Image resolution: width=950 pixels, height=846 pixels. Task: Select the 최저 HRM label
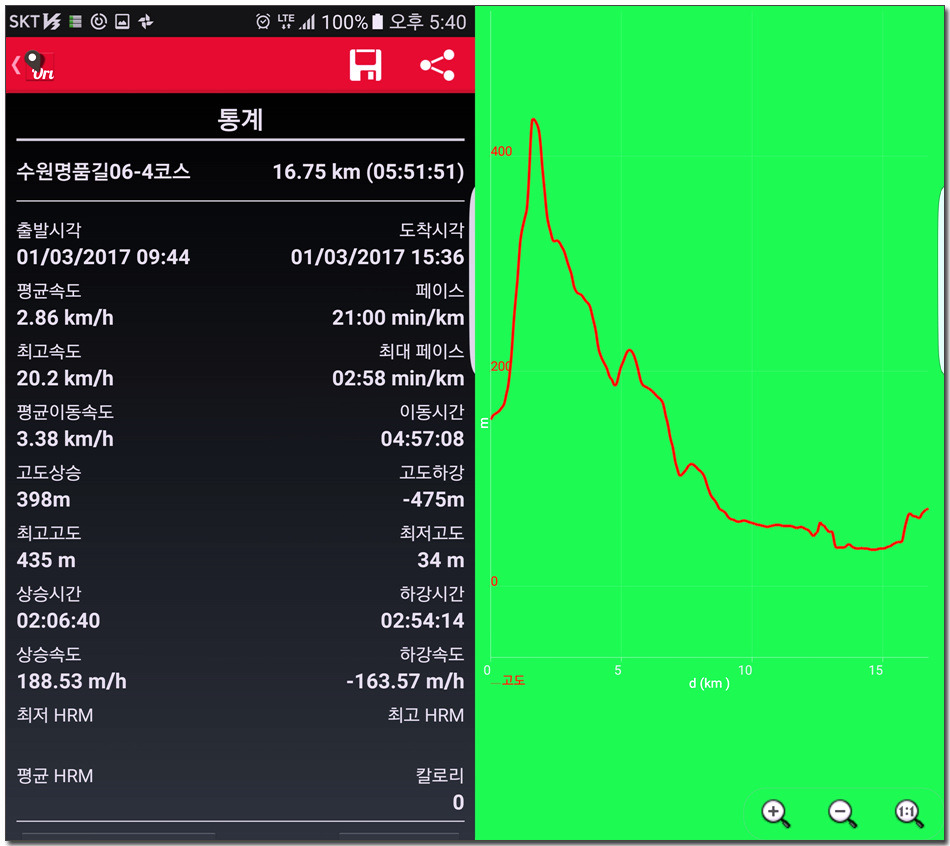(55, 715)
